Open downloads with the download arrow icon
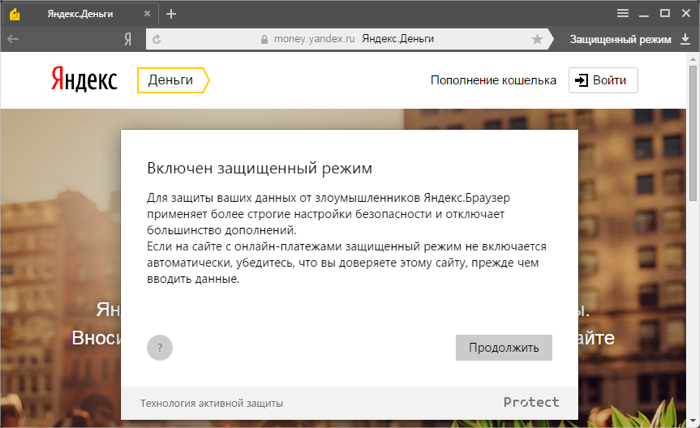This screenshot has height=428, width=700. point(685,39)
